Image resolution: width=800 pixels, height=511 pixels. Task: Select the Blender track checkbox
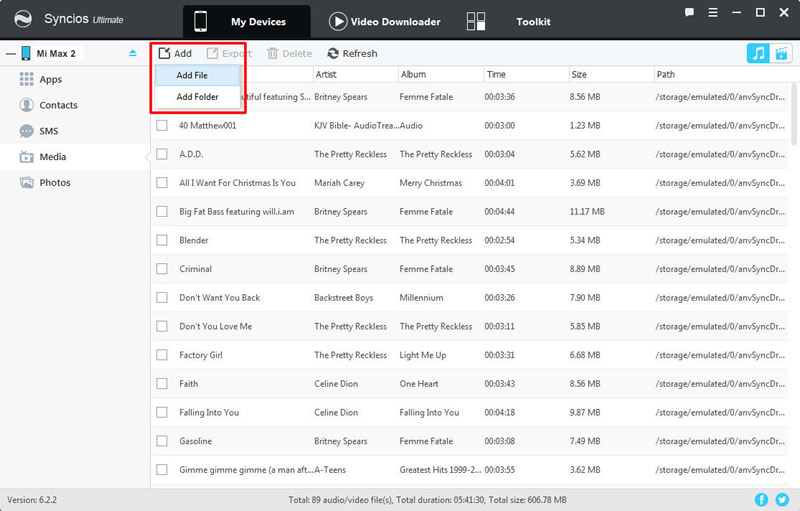(x=162, y=240)
